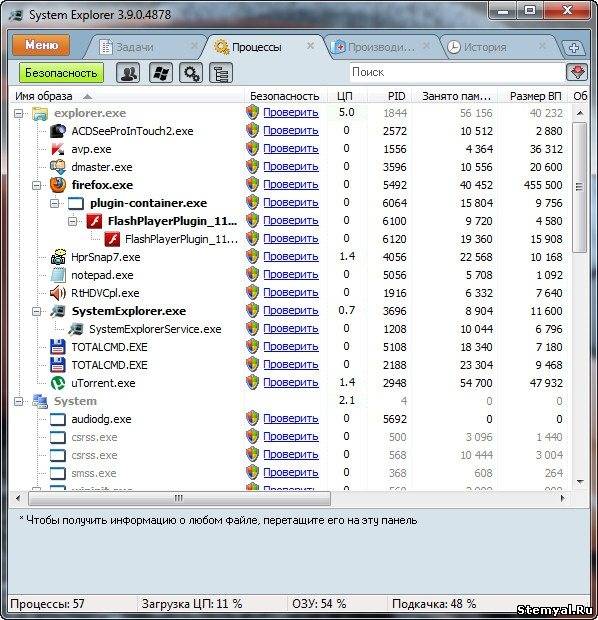Click shield icon in uTorrent.exe row
The height and width of the screenshot is (620, 598).
252,382
